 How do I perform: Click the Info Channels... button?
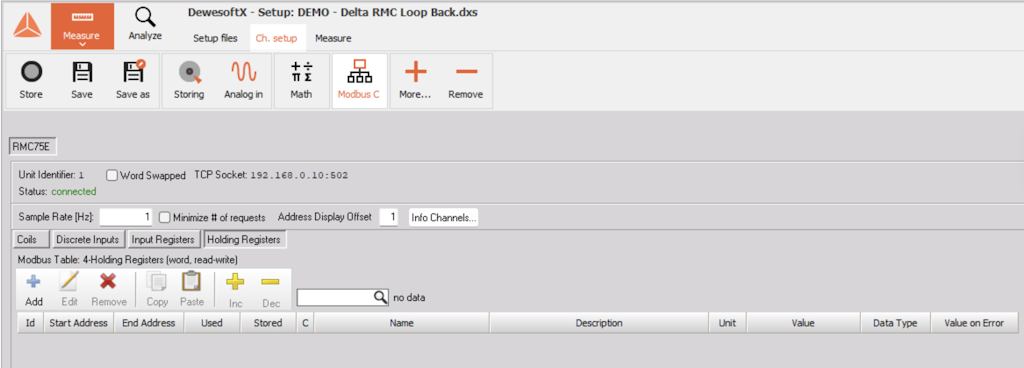click(x=443, y=217)
